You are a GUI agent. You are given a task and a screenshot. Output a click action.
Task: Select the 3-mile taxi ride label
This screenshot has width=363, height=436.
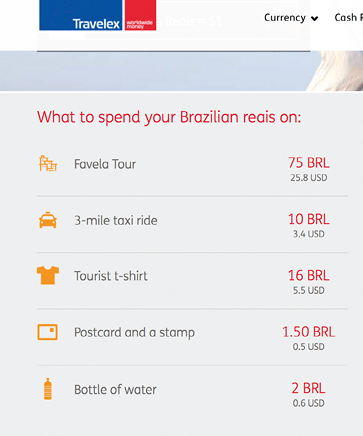click(x=116, y=220)
